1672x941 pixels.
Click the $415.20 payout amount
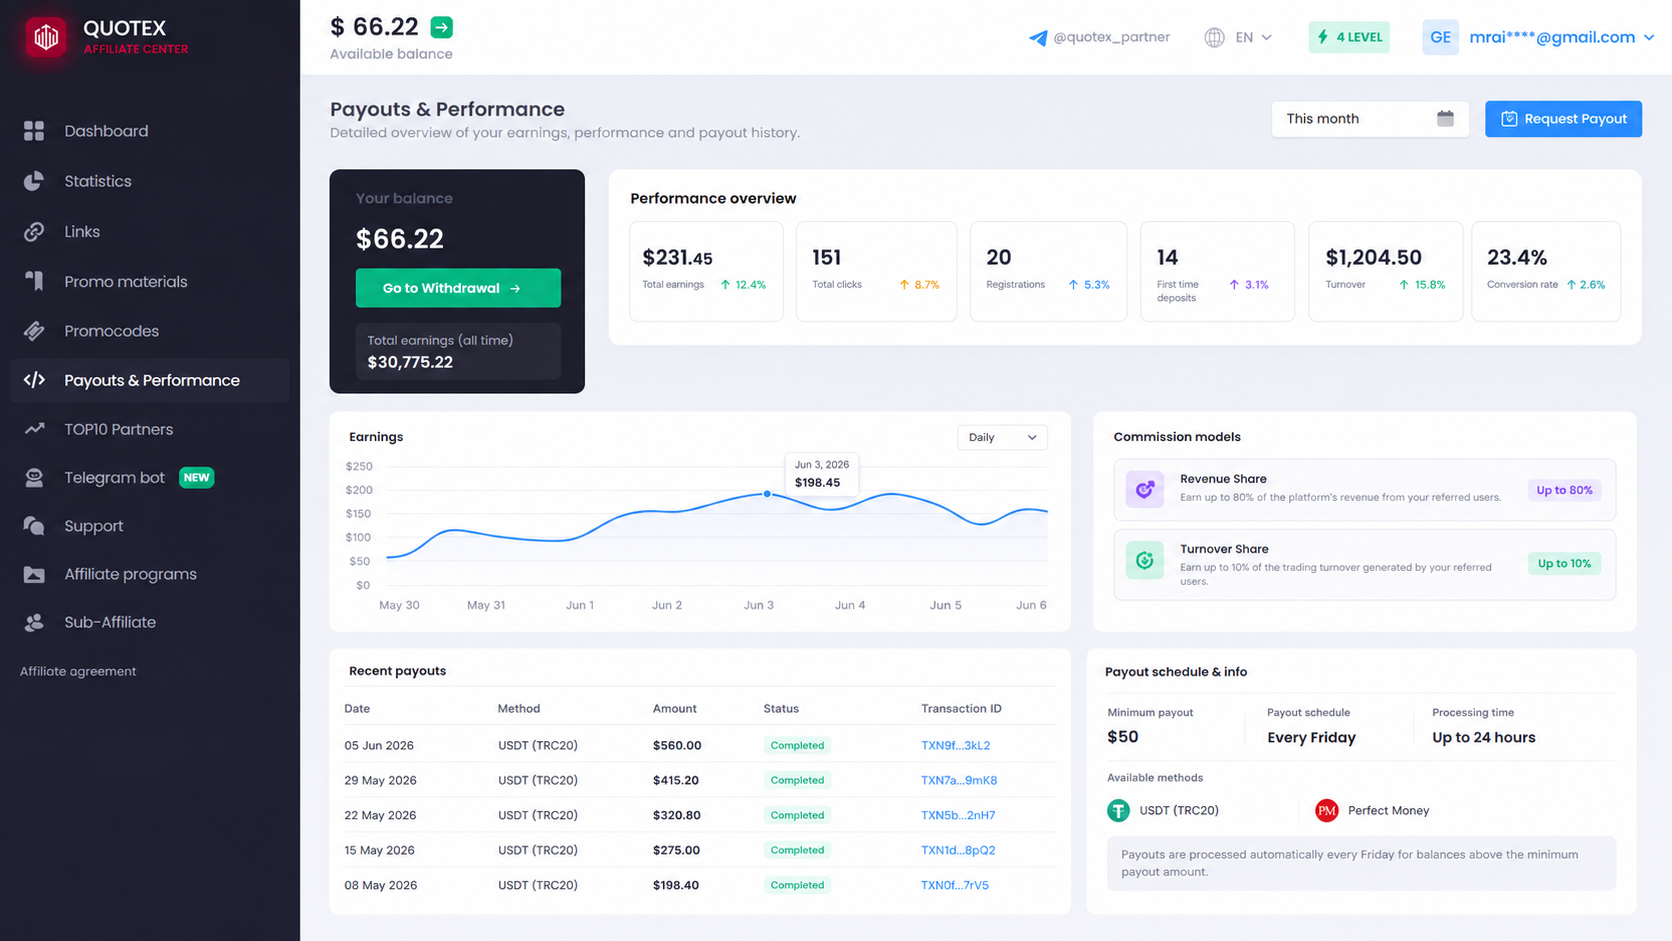(x=676, y=780)
